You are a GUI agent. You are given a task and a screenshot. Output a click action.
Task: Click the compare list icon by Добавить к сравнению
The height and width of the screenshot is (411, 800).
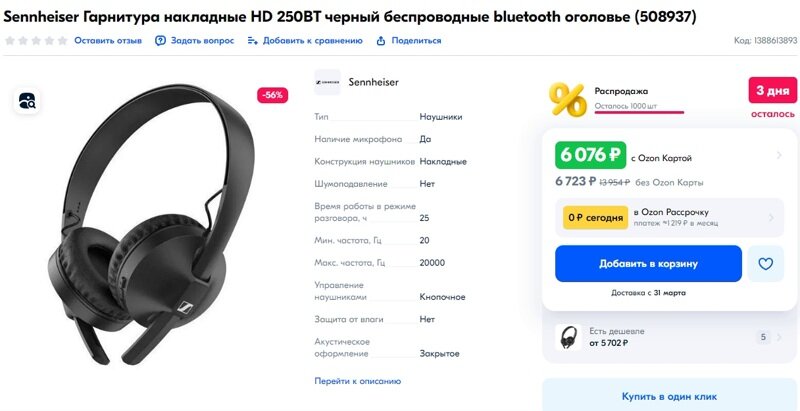coord(253,41)
